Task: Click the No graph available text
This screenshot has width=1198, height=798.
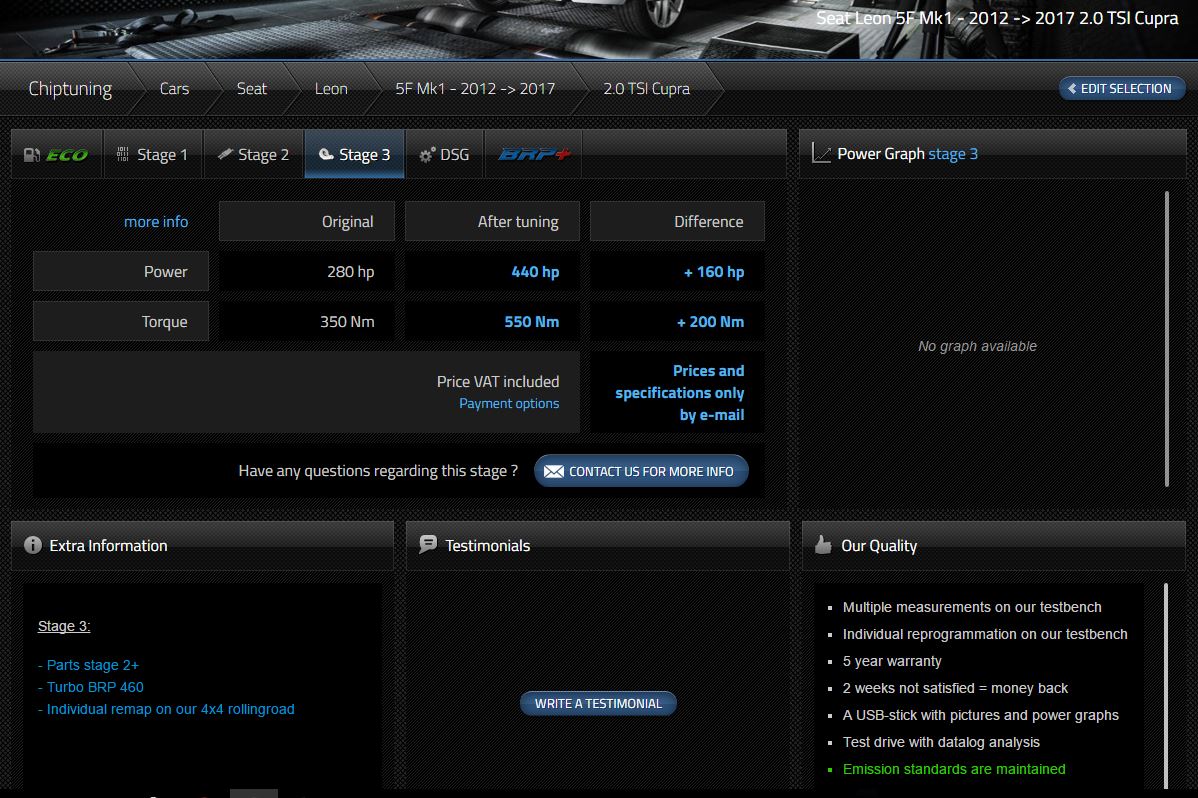Action: [977, 346]
